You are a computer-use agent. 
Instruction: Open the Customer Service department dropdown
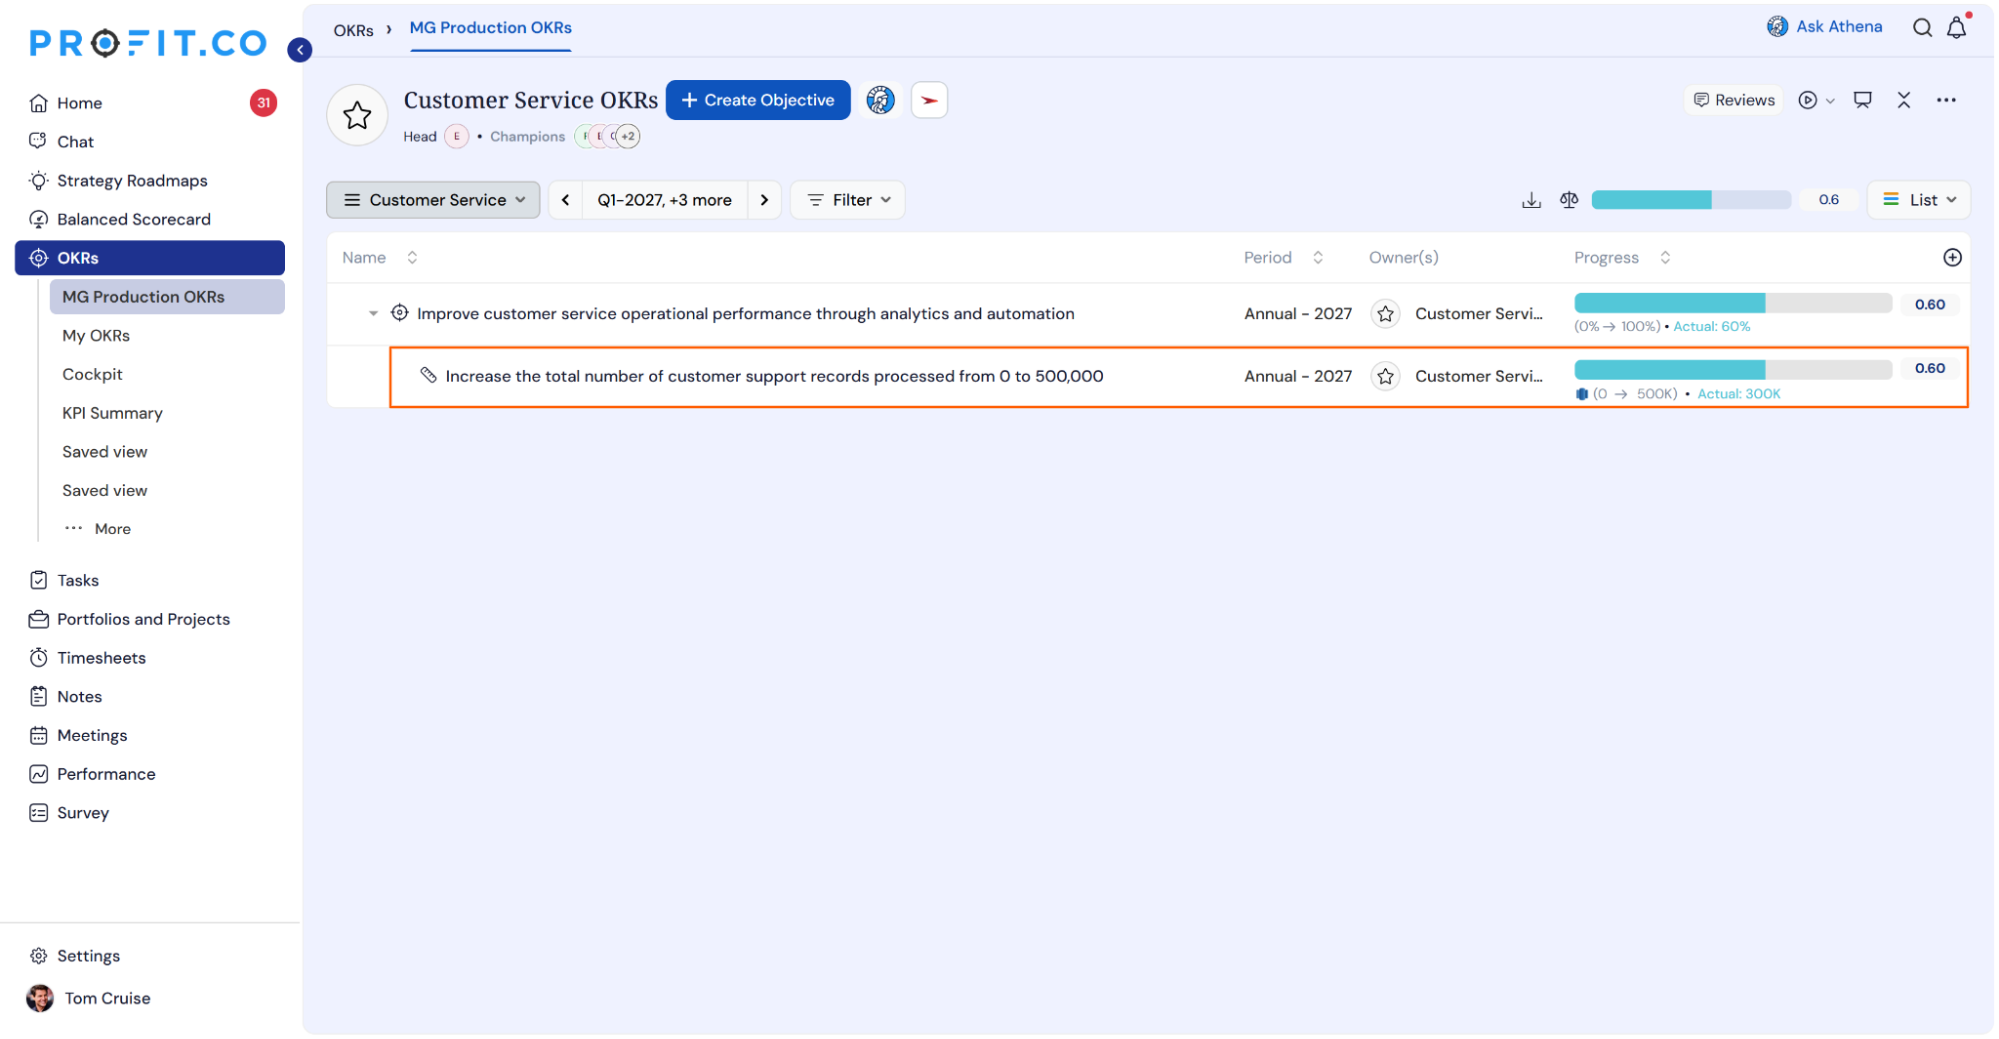[x=433, y=200]
